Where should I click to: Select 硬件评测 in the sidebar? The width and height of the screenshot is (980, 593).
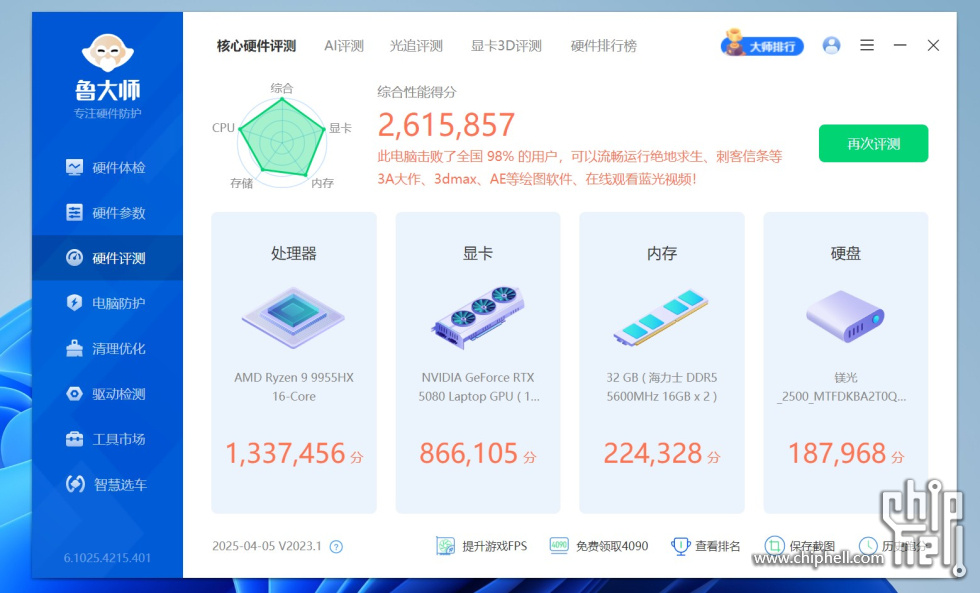[107, 258]
